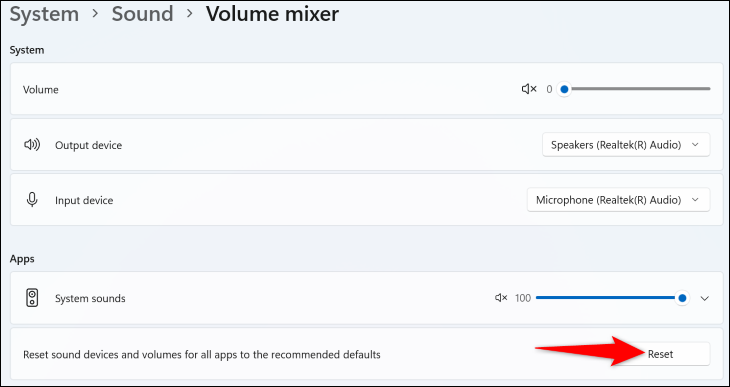Image resolution: width=730 pixels, height=387 pixels.
Task: Set master Volume by clicking slider track middle
Action: 637,89
